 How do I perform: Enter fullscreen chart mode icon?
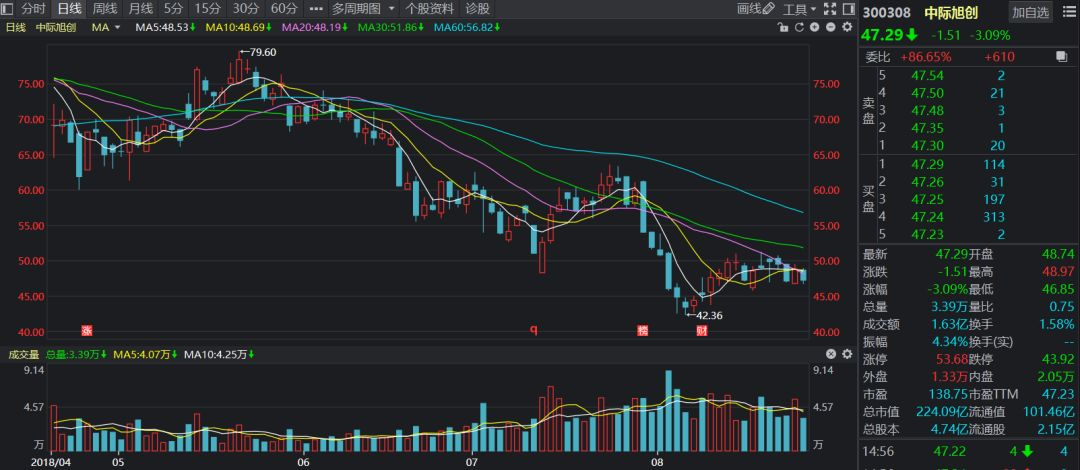pos(830,9)
